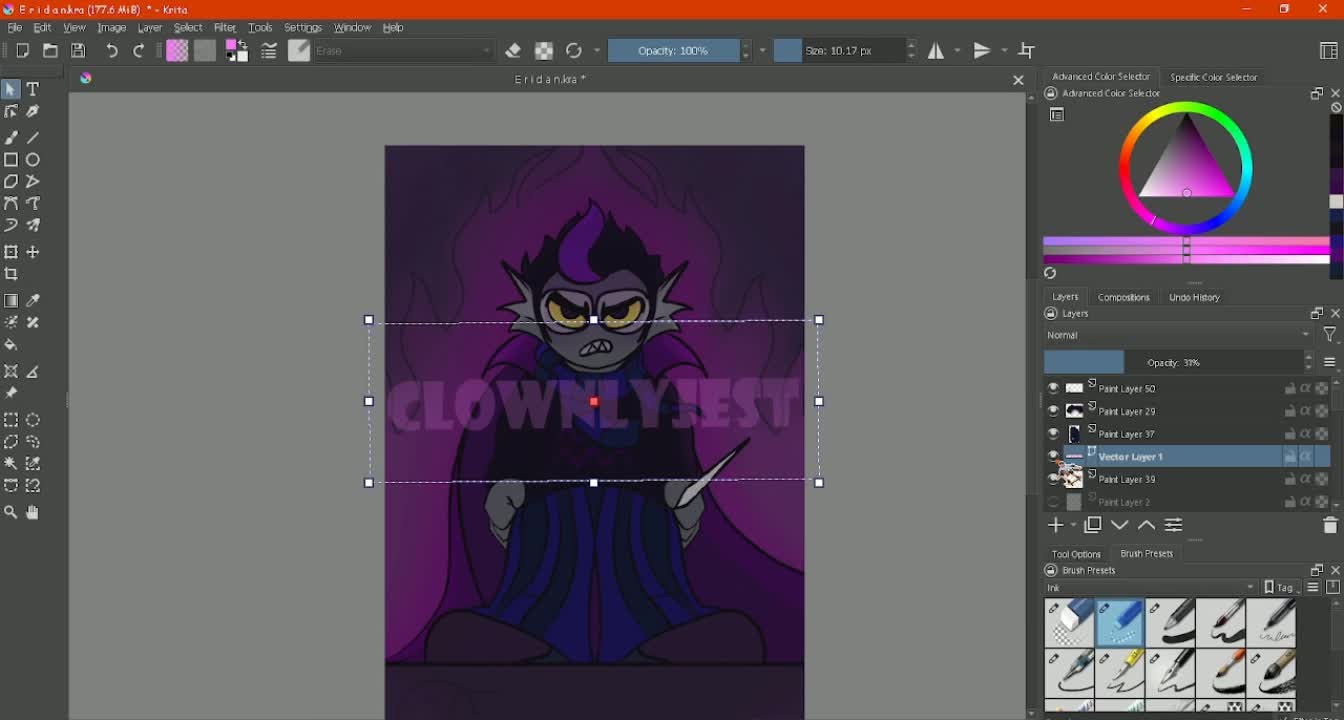Select the Zoom magnifier tool
This screenshot has height=720, width=1344.
[x=11, y=512]
